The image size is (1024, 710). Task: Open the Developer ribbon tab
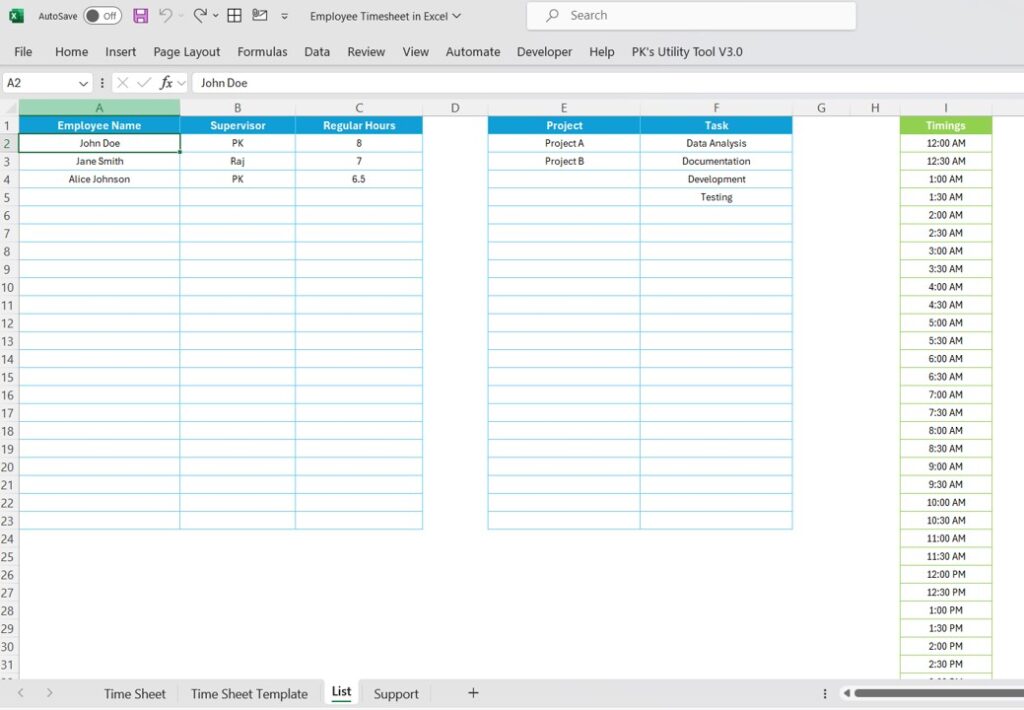point(544,52)
